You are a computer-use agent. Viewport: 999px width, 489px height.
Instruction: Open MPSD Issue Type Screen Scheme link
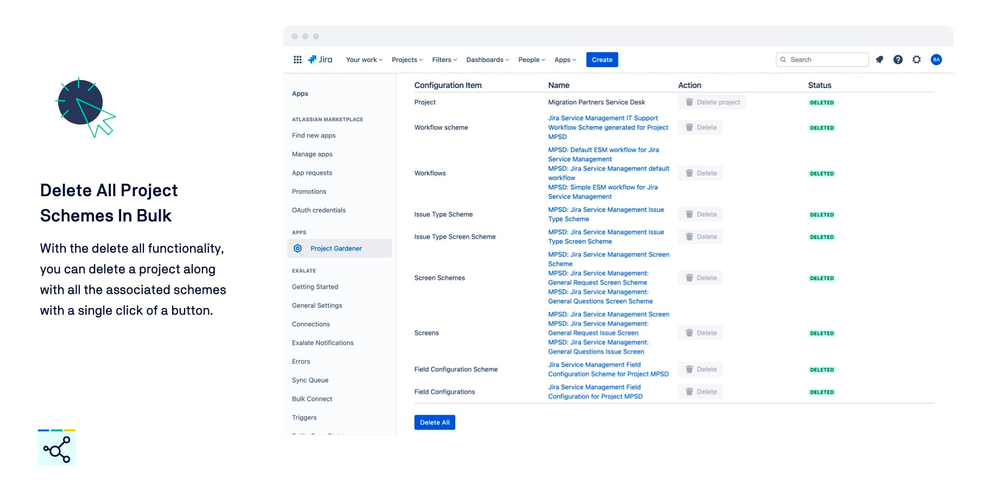(606, 236)
